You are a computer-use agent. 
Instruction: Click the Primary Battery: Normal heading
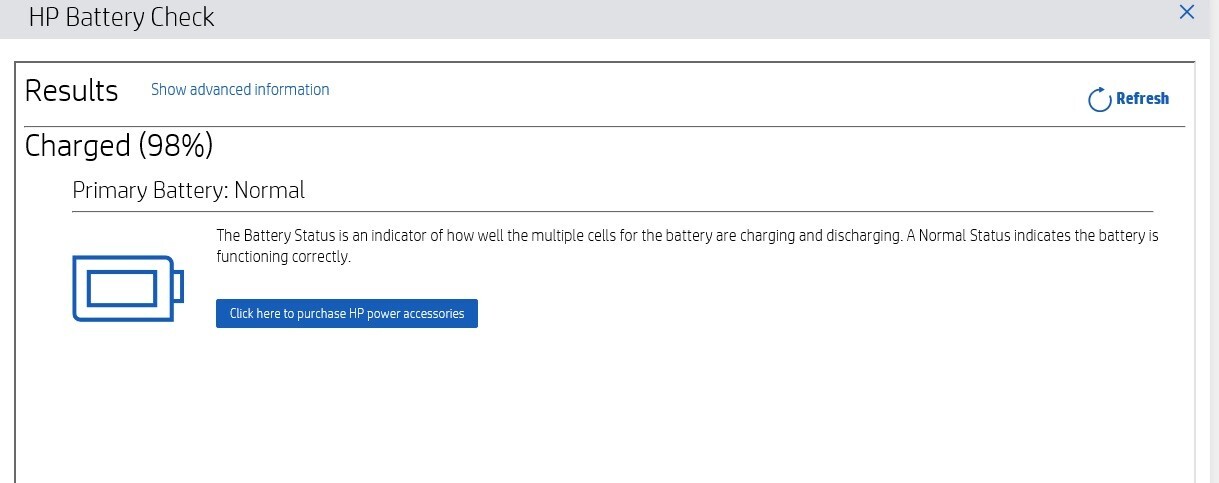coord(189,190)
